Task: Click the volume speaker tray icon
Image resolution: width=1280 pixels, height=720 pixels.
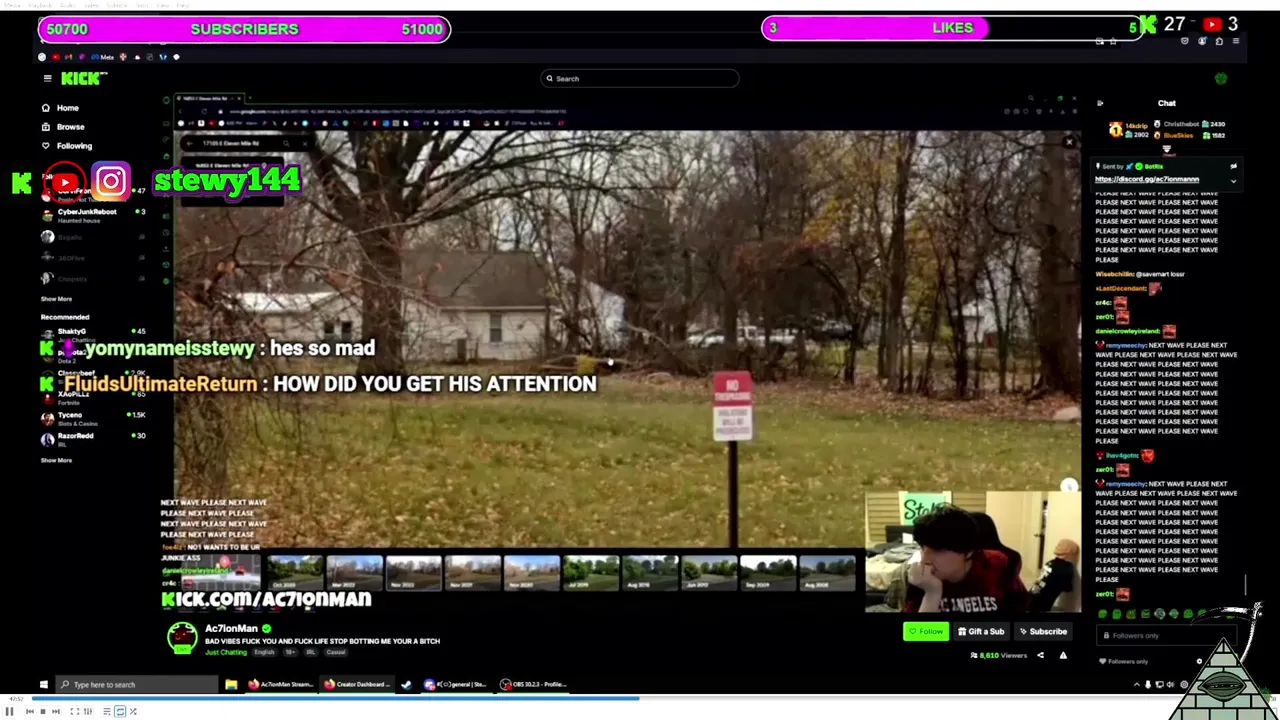Action: point(1171,685)
